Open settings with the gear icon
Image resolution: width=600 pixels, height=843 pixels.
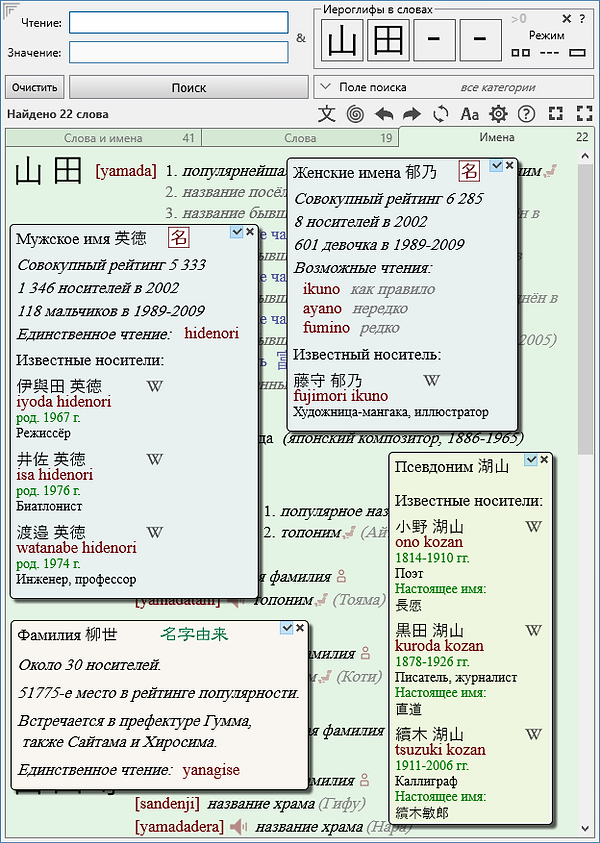tap(498, 114)
